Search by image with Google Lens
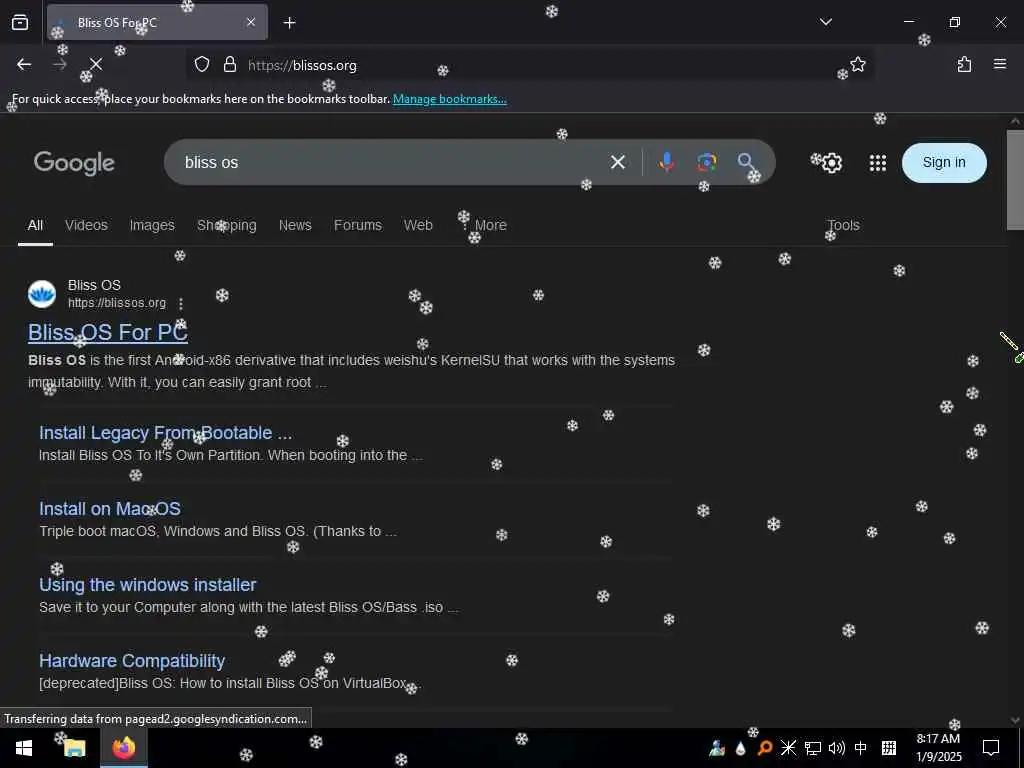The image size is (1024, 768). (x=707, y=162)
